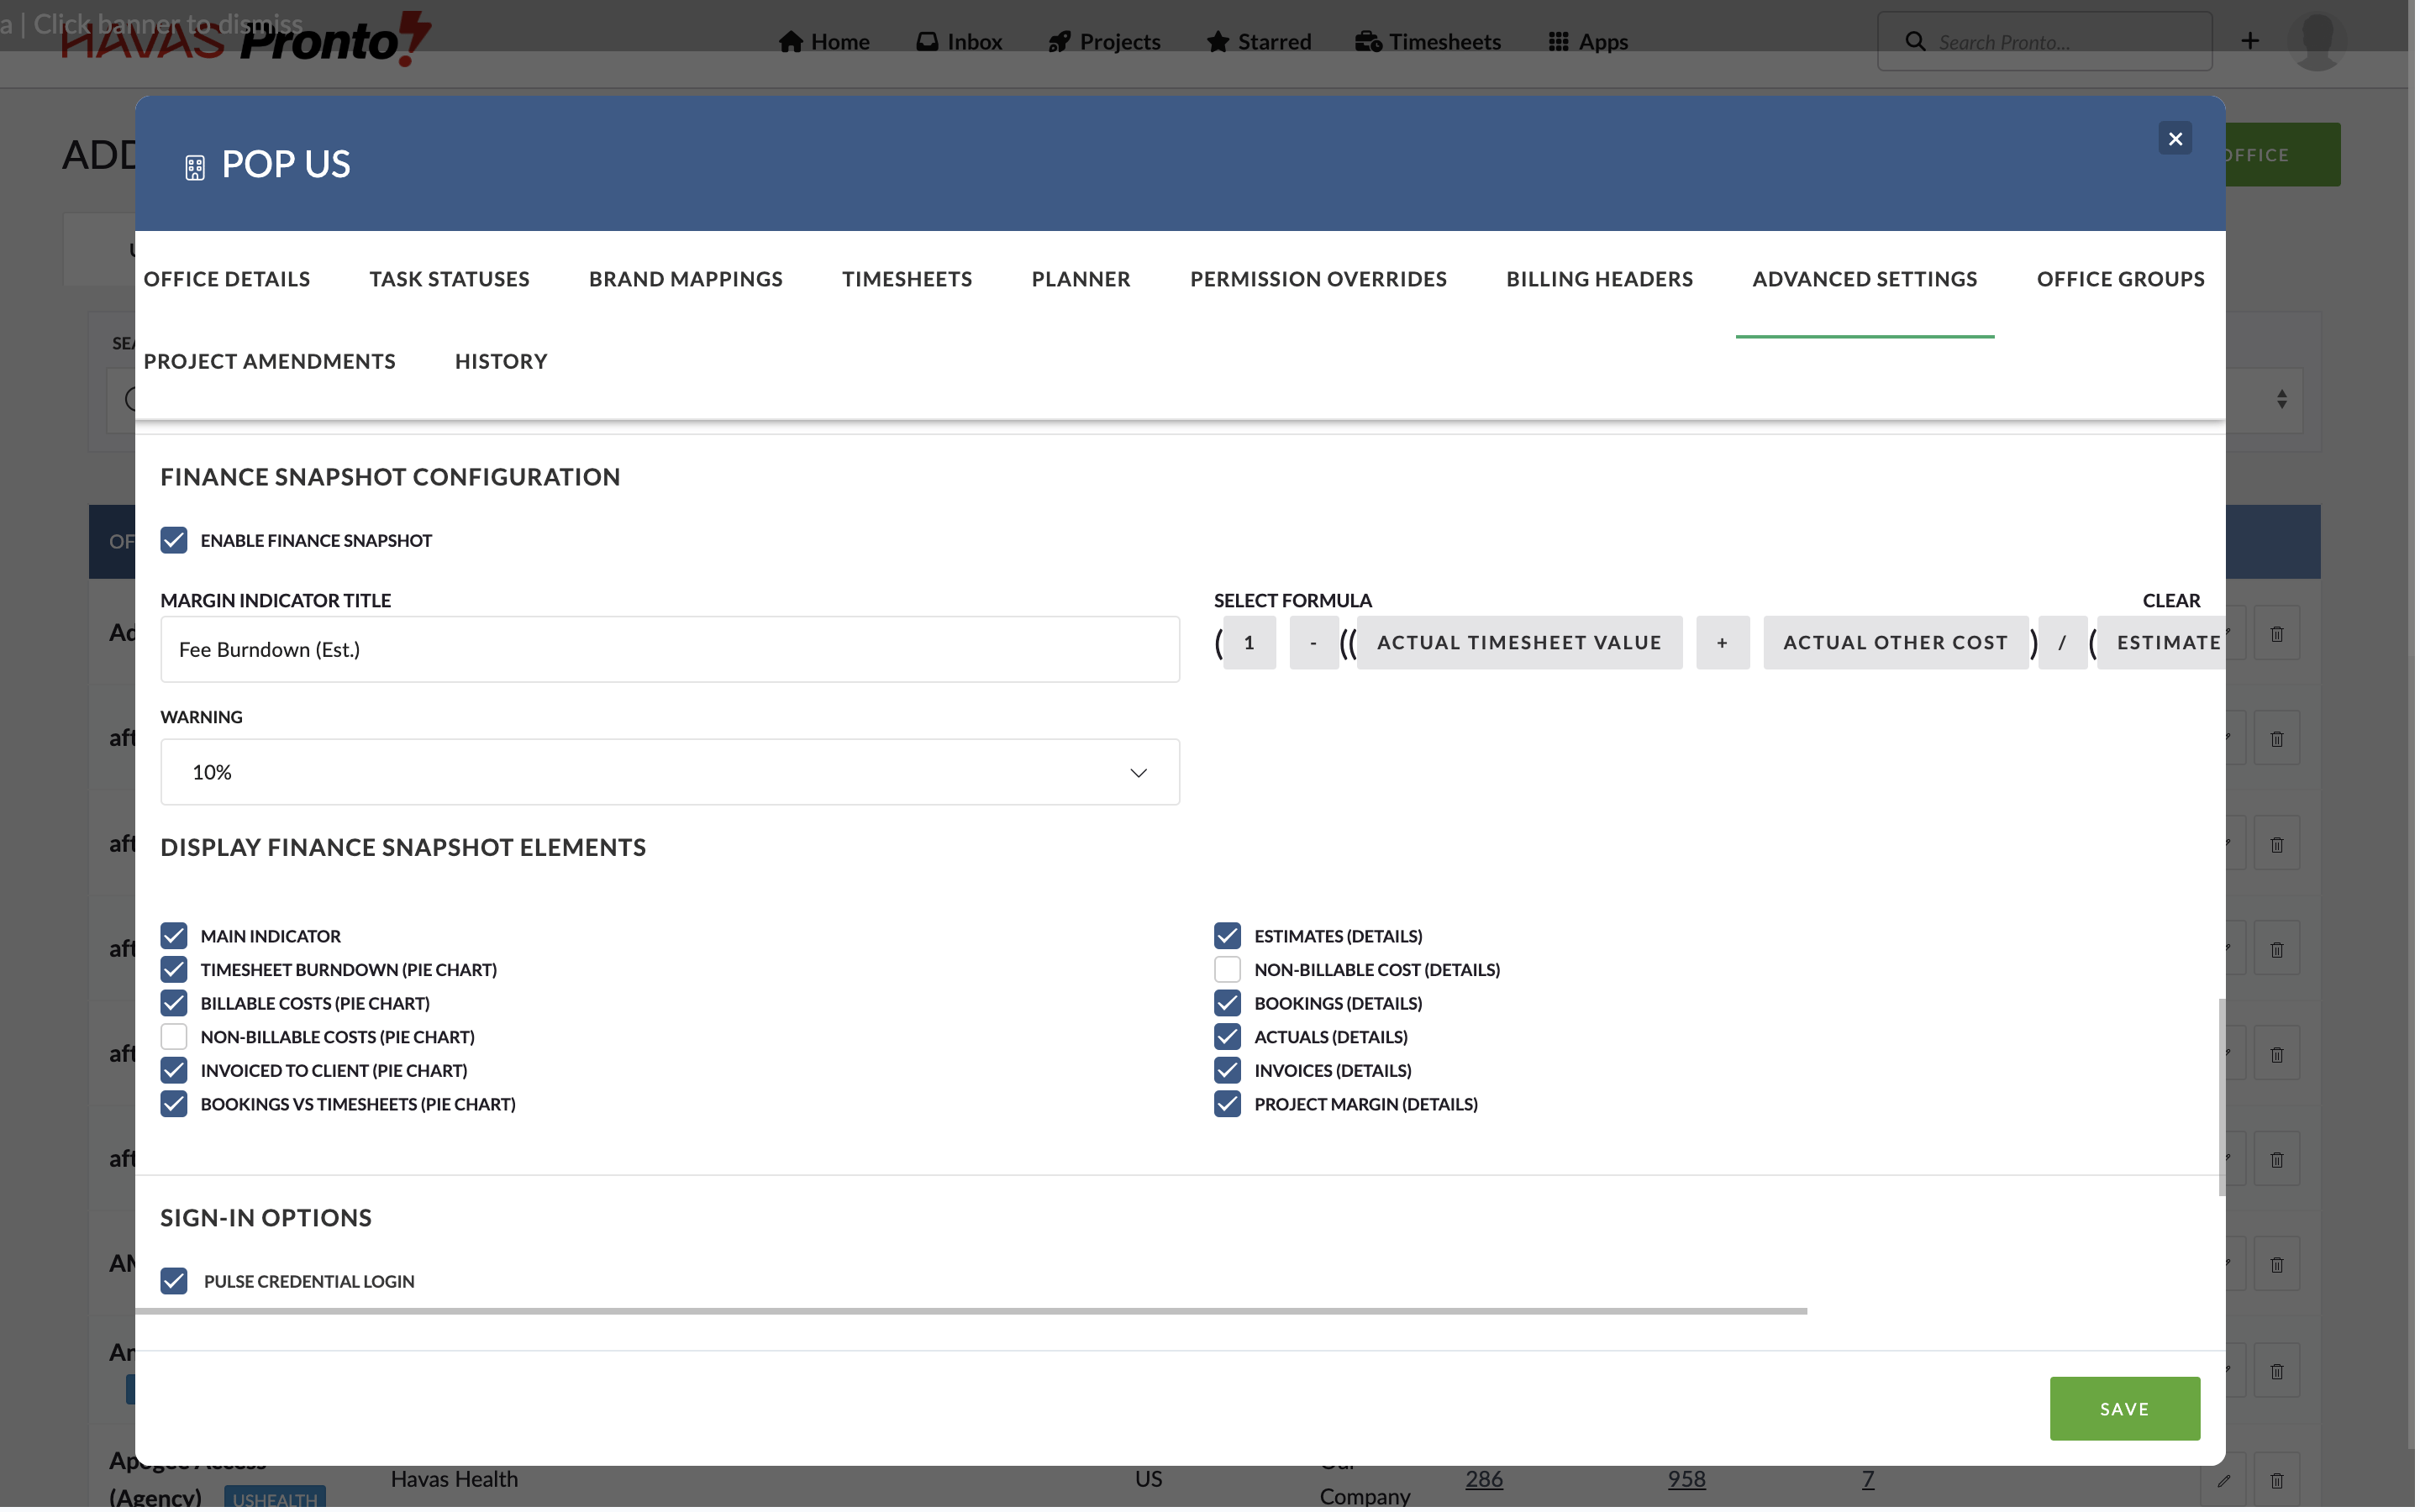Check Non-Billable Cost (Details) box

coord(1229,971)
